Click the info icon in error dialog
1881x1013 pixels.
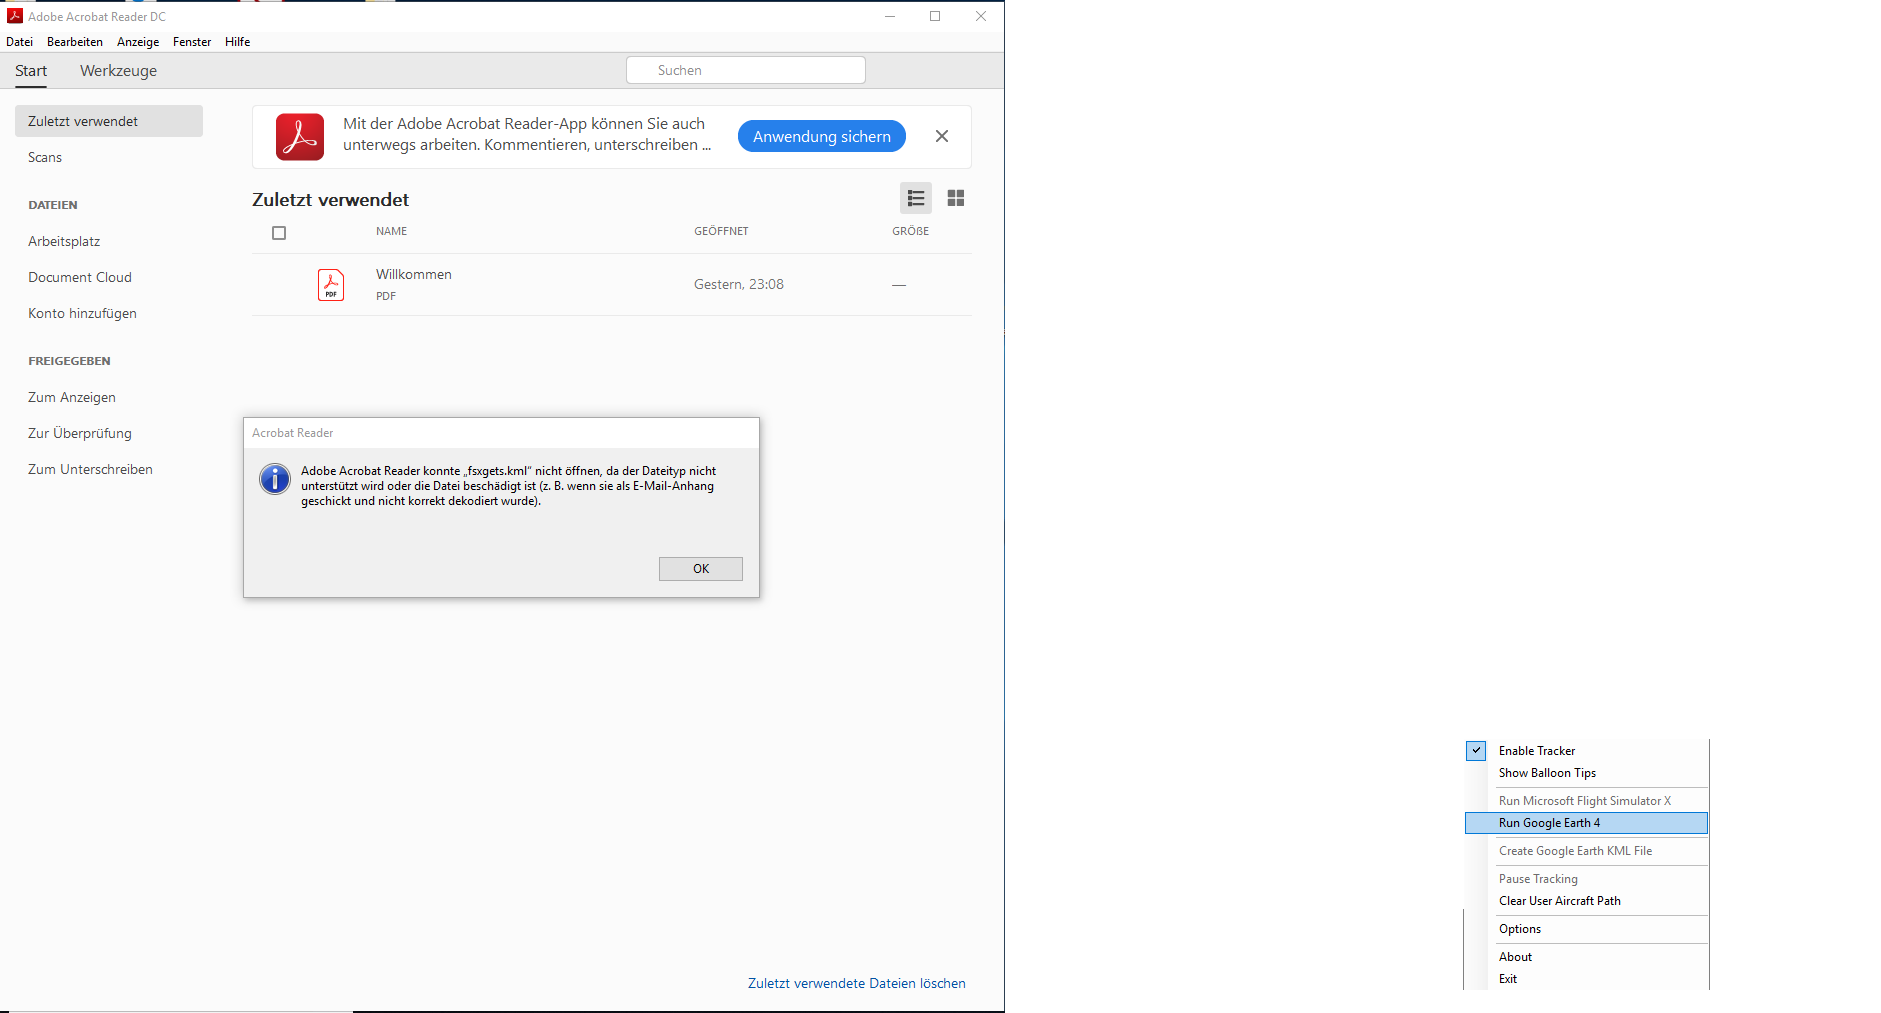tap(275, 479)
